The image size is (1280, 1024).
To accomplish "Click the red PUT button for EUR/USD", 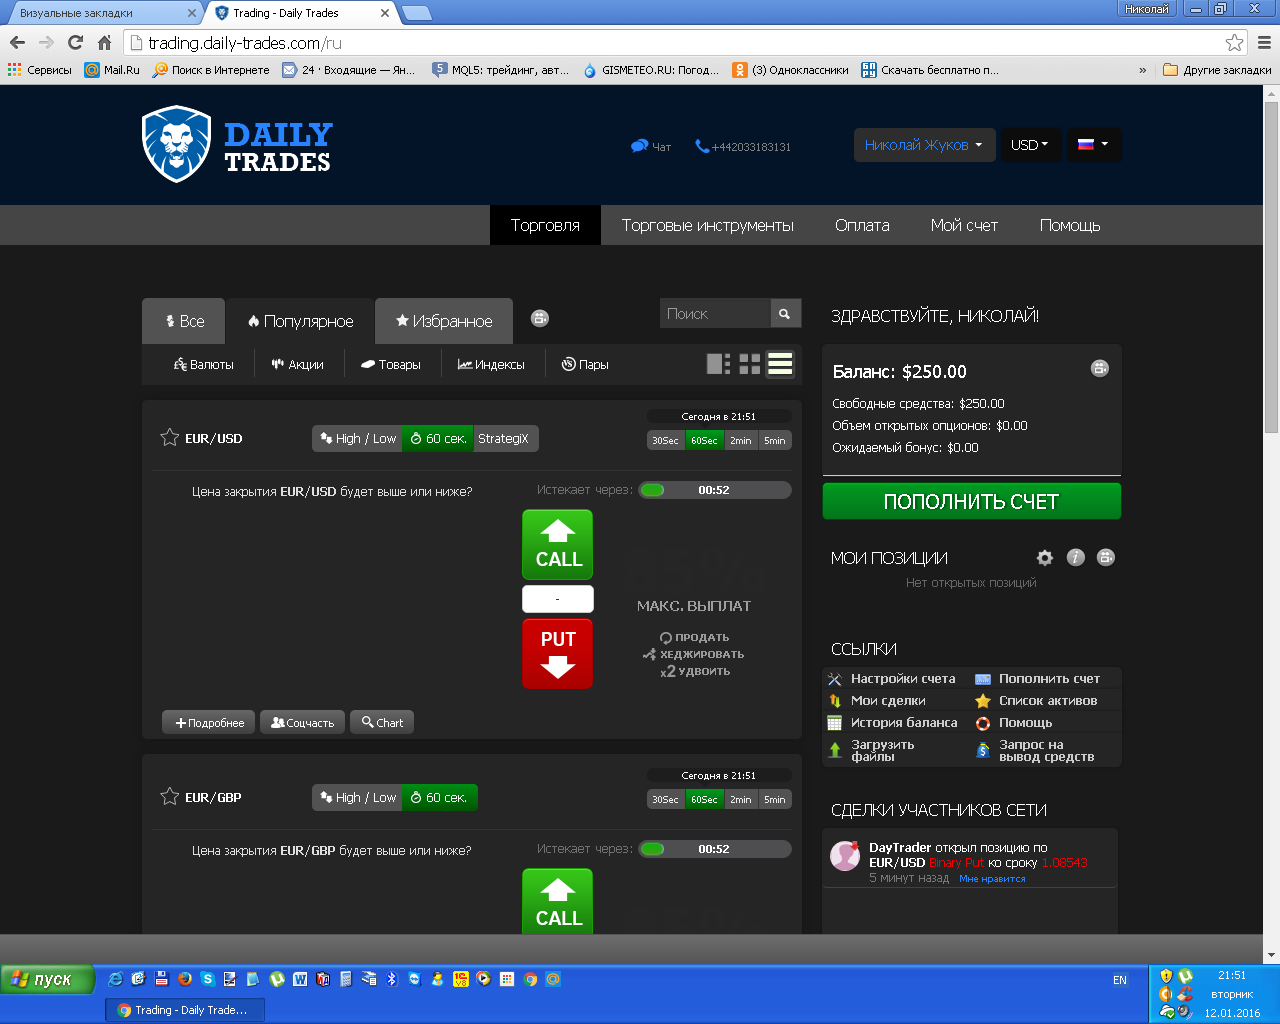I will tap(557, 653).
